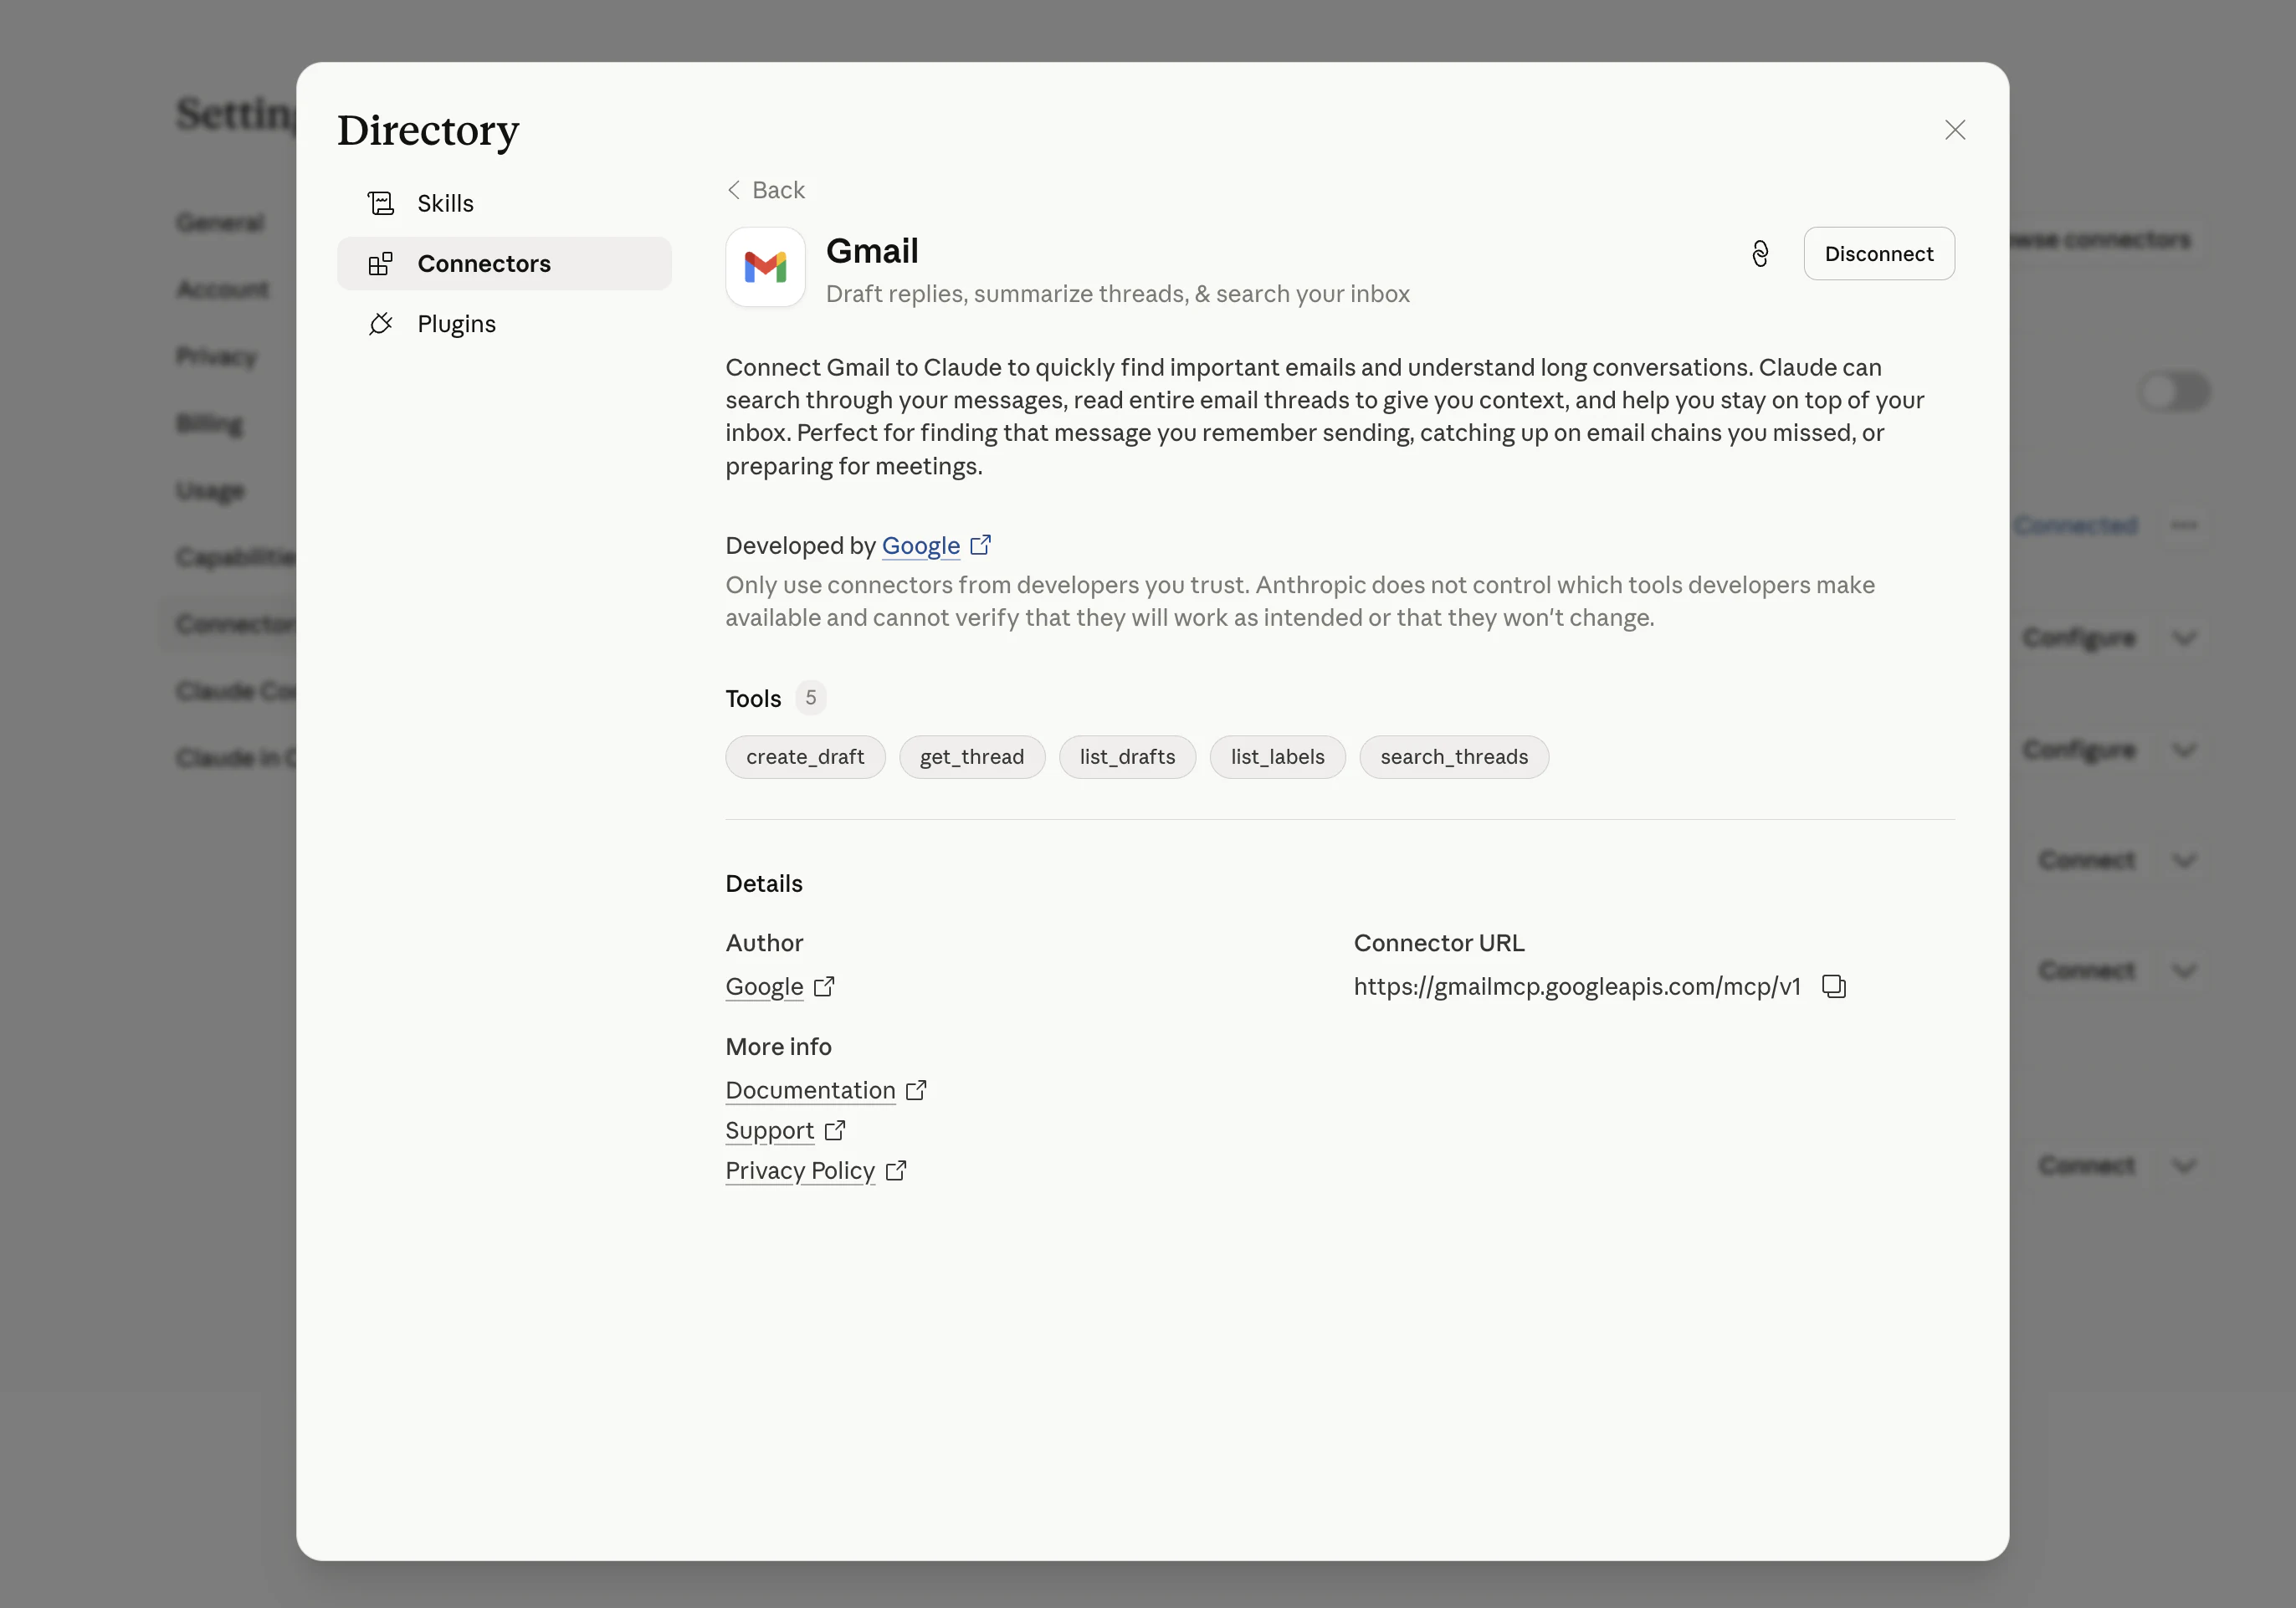Click the Details section heading
The image size is (2296, 1608).
pos(764,884)
